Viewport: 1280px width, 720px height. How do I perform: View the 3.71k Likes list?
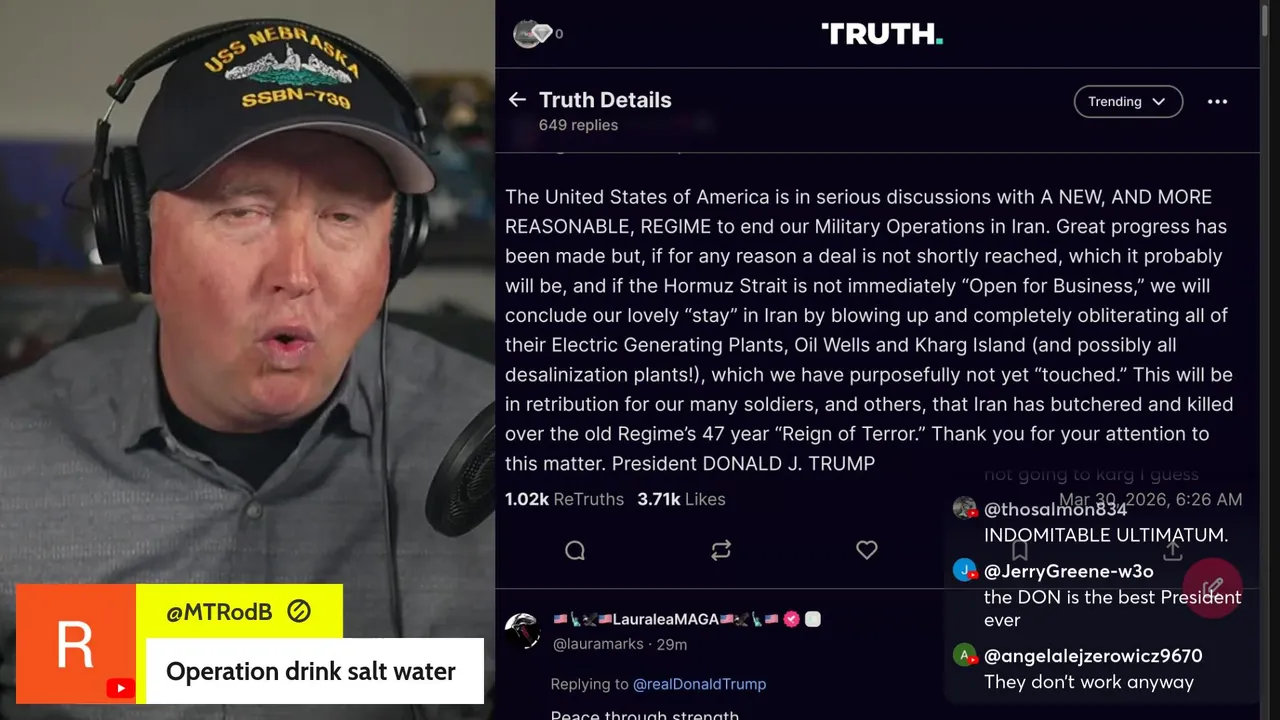pyautogui.click(x=681, y=499)
